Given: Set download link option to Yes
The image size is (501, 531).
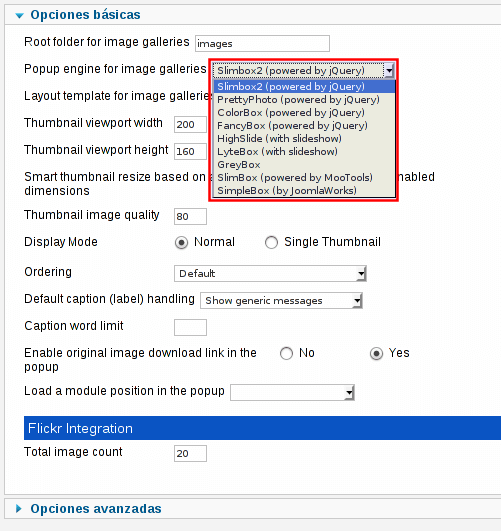Looking at the screenshot, I should pos(376,354).
